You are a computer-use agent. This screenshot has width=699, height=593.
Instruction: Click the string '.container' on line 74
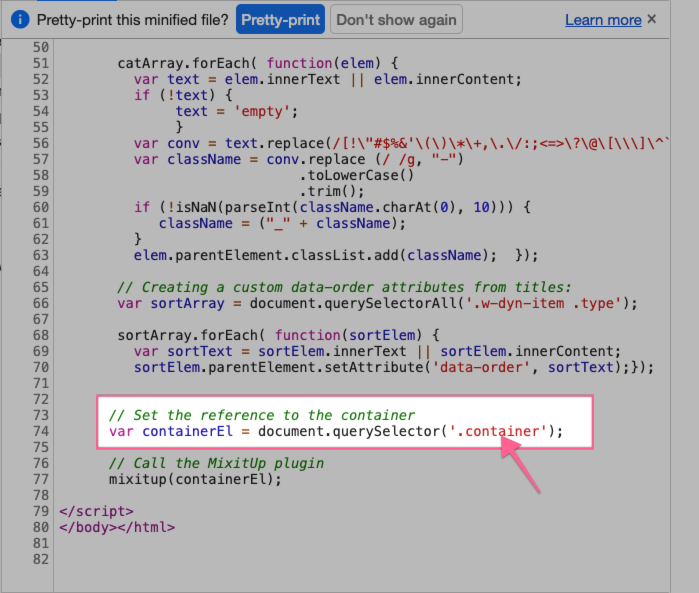click(x=498, y=432)
